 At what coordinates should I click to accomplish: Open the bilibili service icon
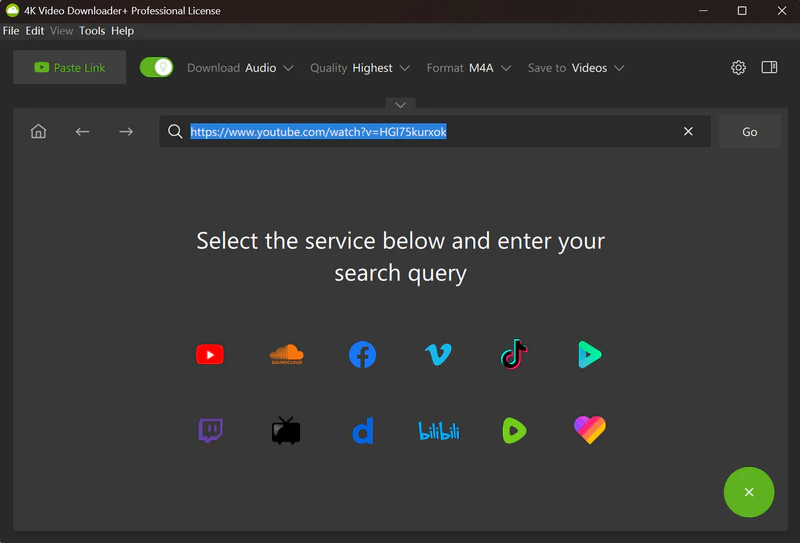click(439, 431)
